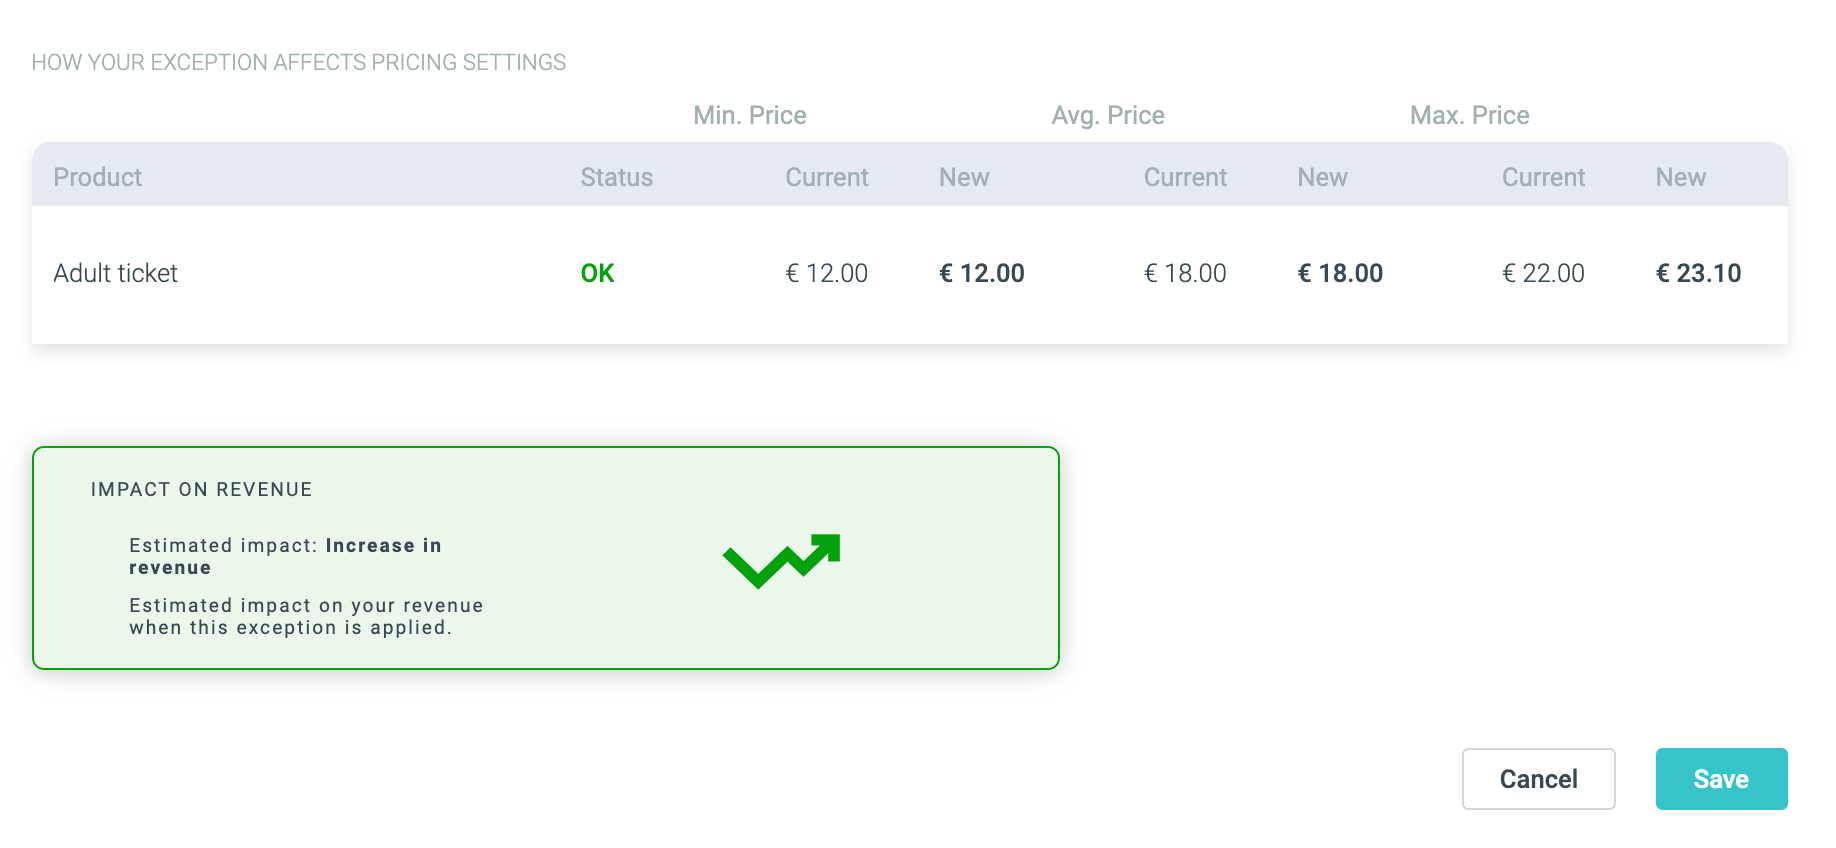Click the Product column header
1836x848 pixels.
(98, 177)
